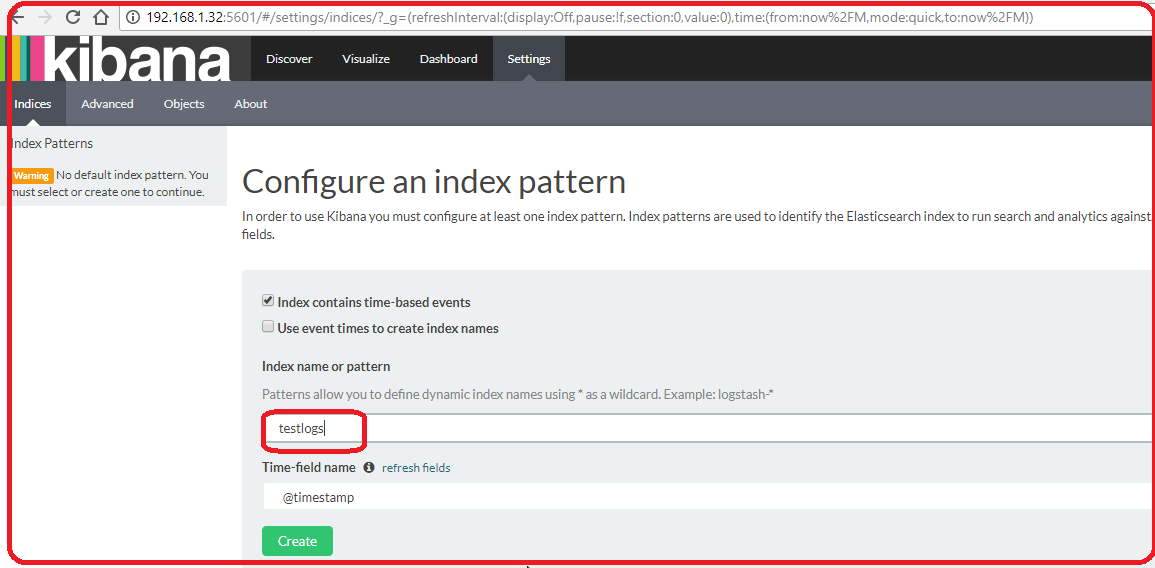This screenshot has height=568, width=1155.
Task: Click the Time-field name label
Action: coord(309,467)
